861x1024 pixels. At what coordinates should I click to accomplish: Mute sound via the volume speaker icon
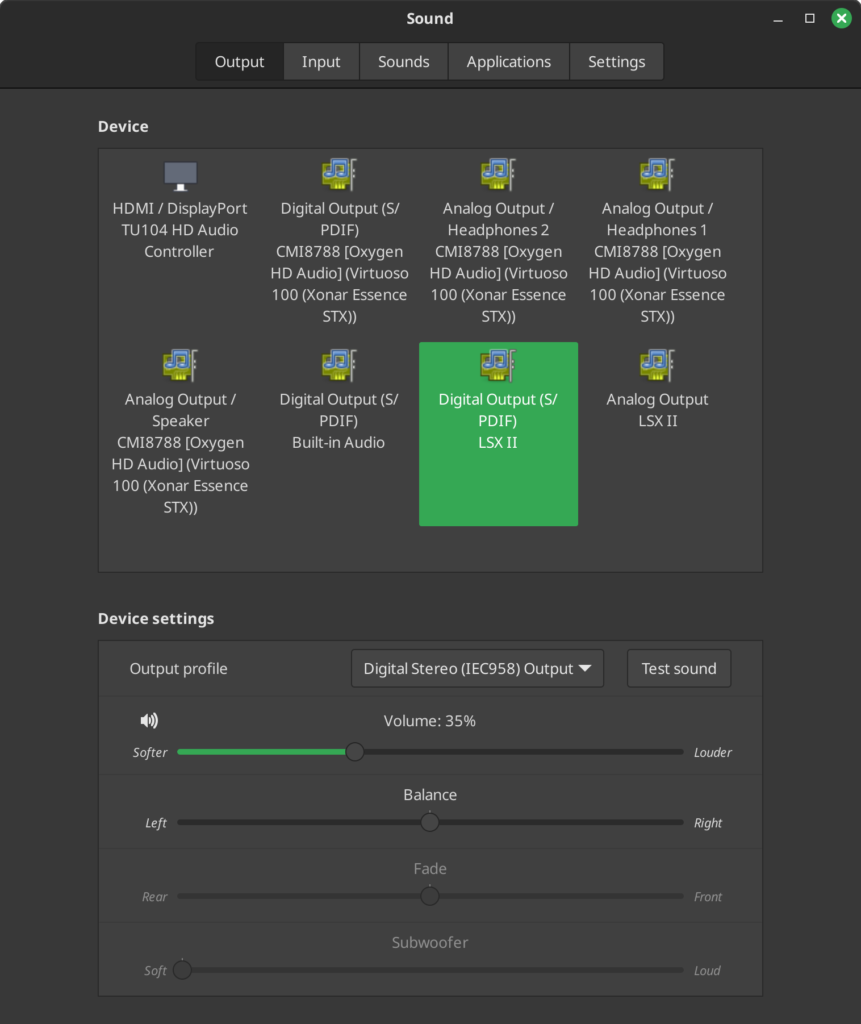149,720
